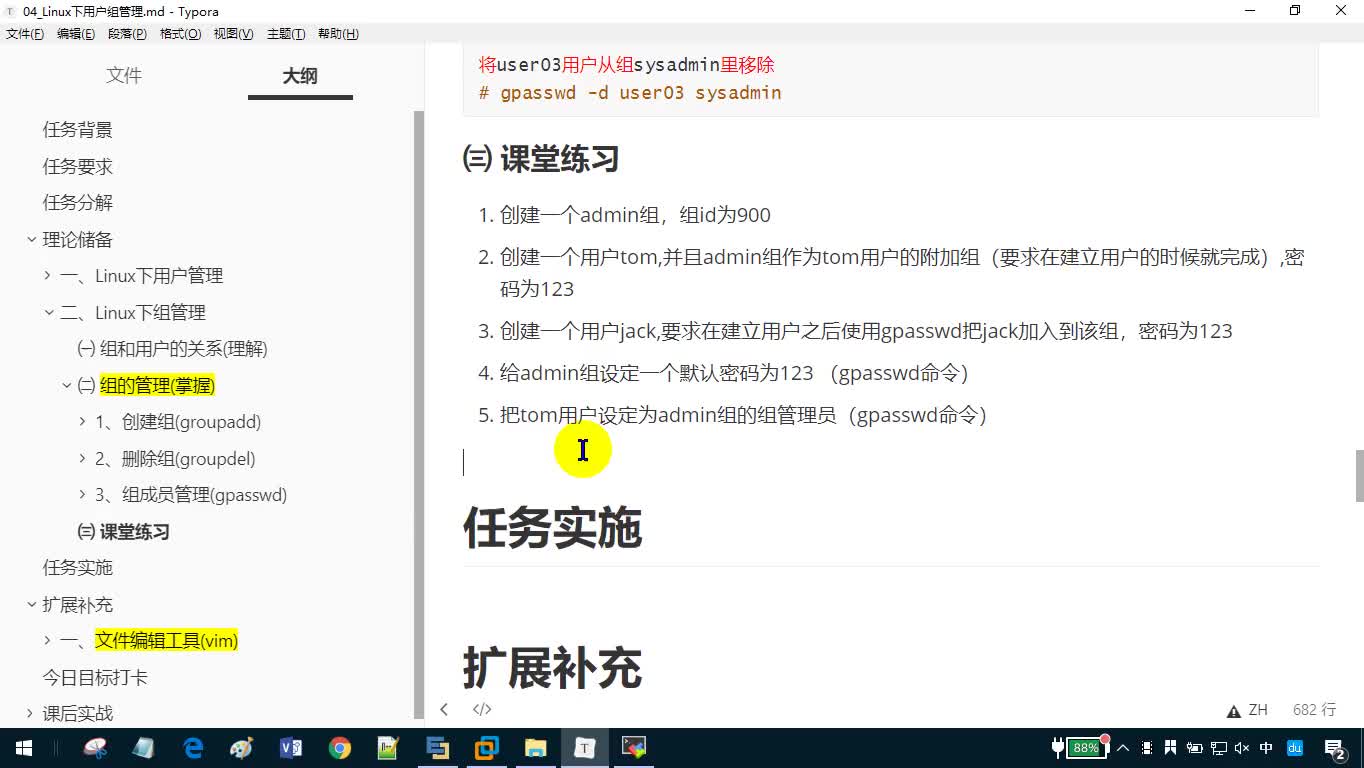This screenshot has width=1364, height=768.
Task: Open Windows Start menu
Action: point(23,748)
